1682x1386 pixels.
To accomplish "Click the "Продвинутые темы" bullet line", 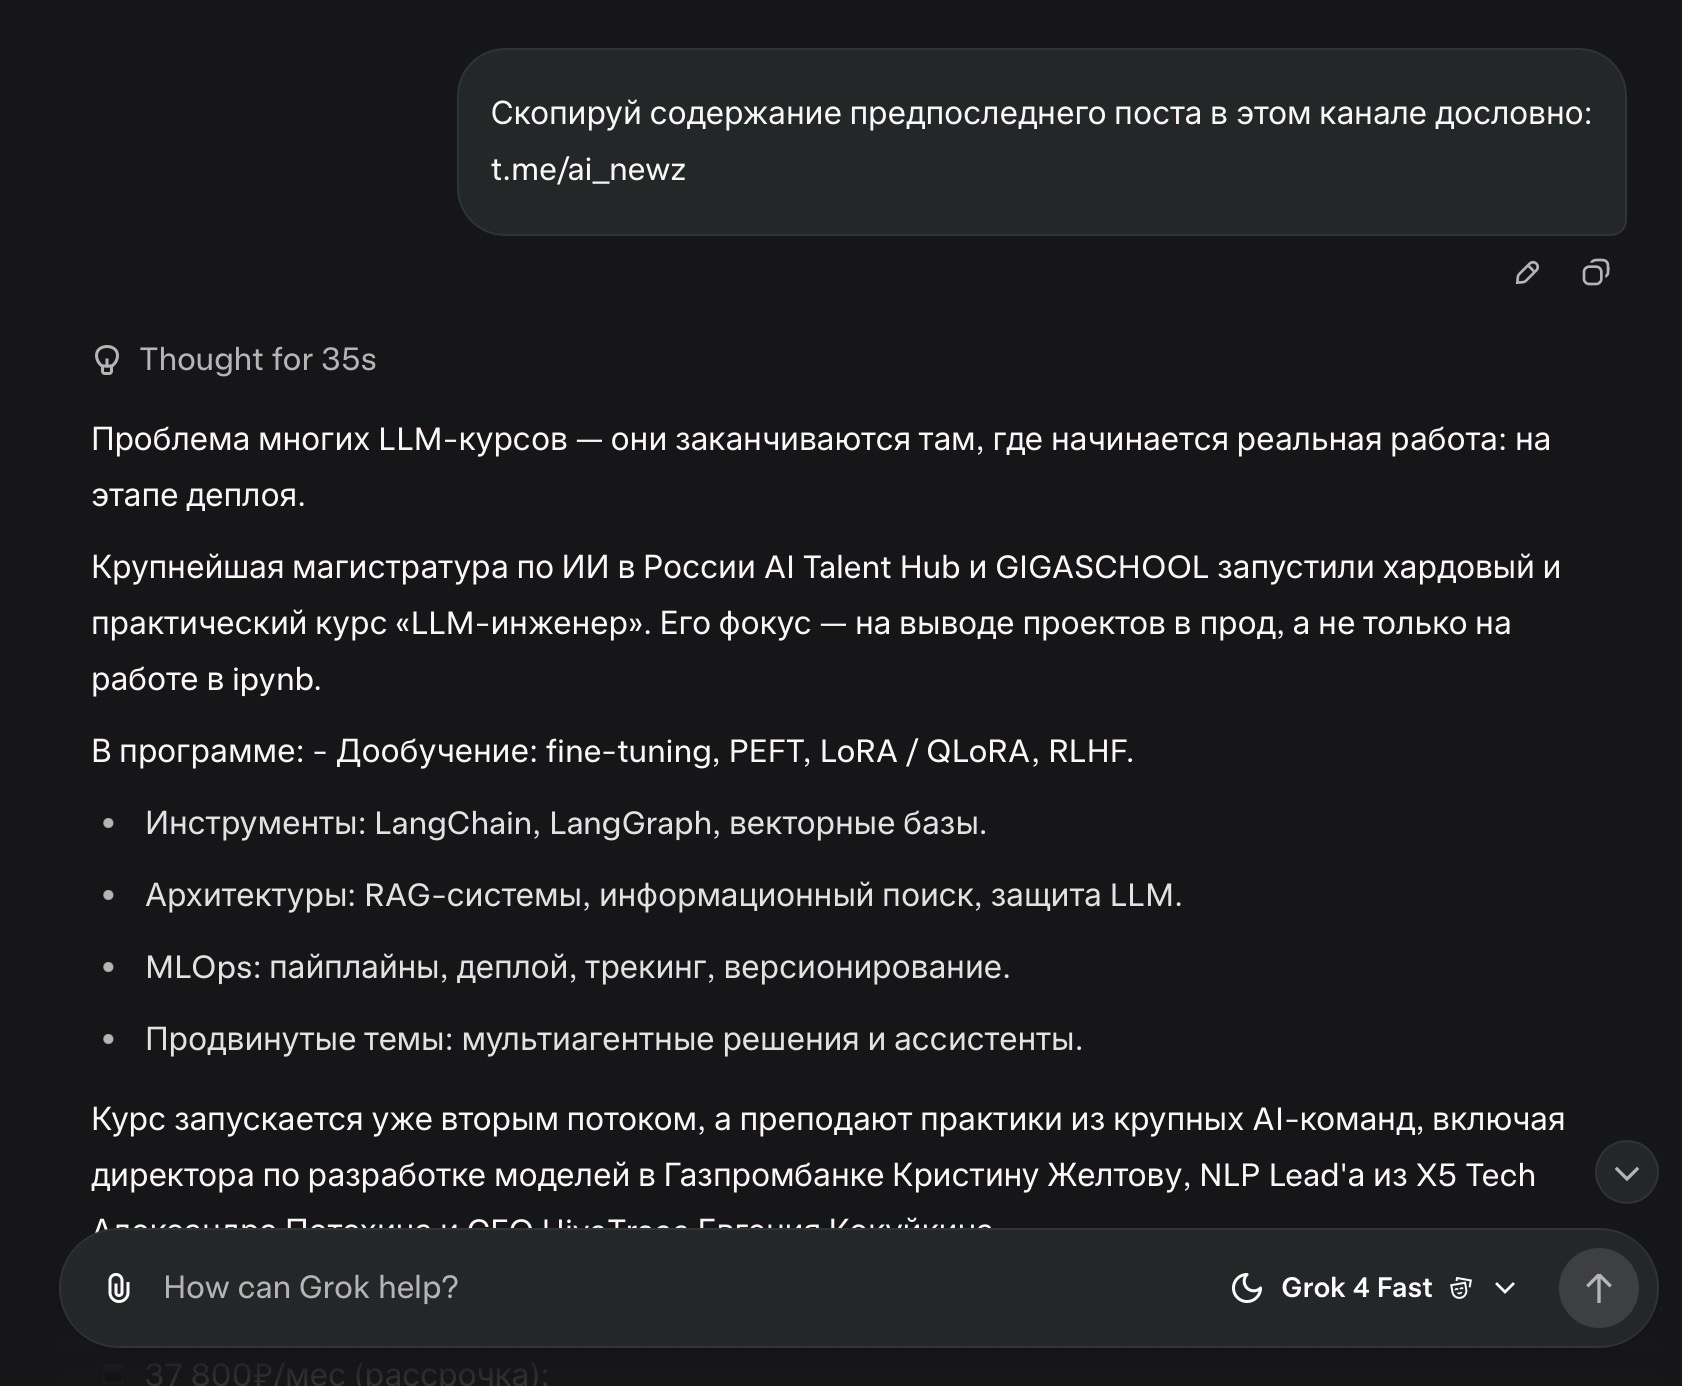I will click(613, 1039).
